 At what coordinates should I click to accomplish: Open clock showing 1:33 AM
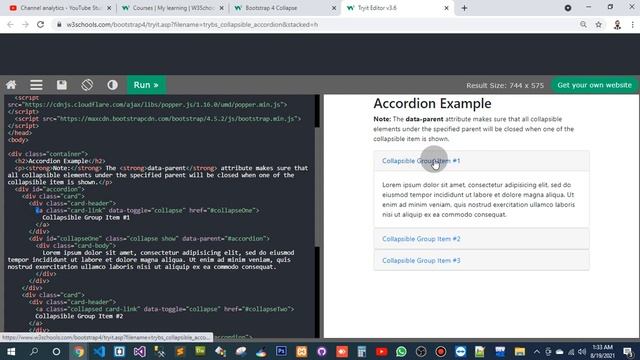603,351
